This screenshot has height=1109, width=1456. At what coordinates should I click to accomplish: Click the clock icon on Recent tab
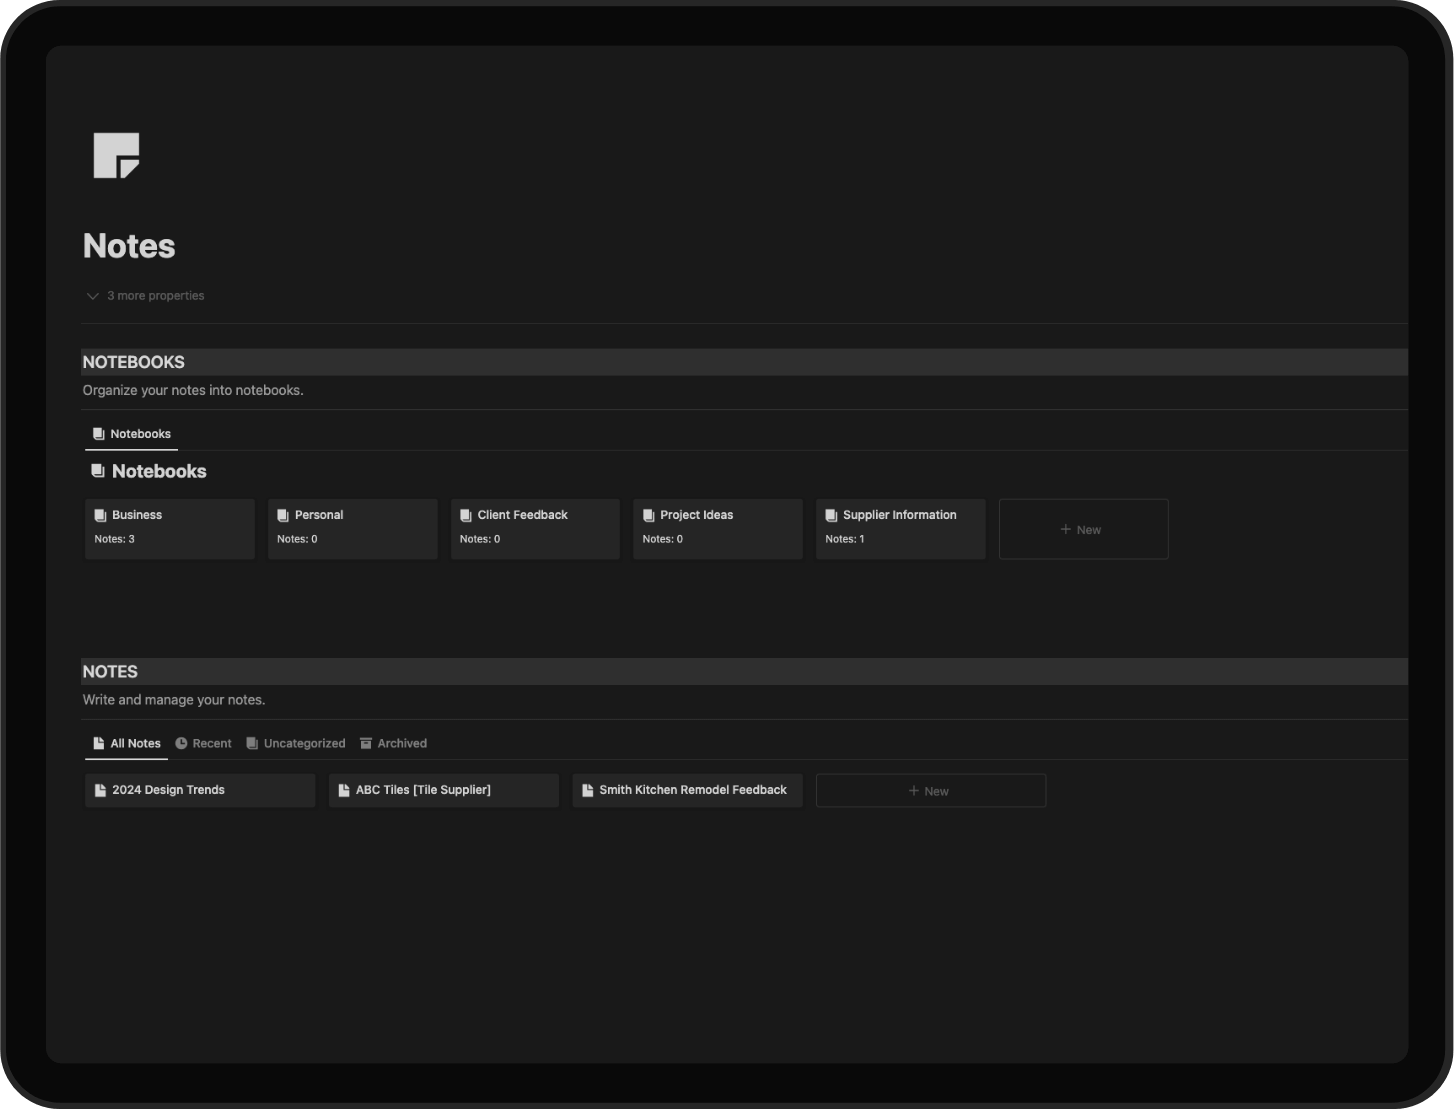(x=181, y=744)
